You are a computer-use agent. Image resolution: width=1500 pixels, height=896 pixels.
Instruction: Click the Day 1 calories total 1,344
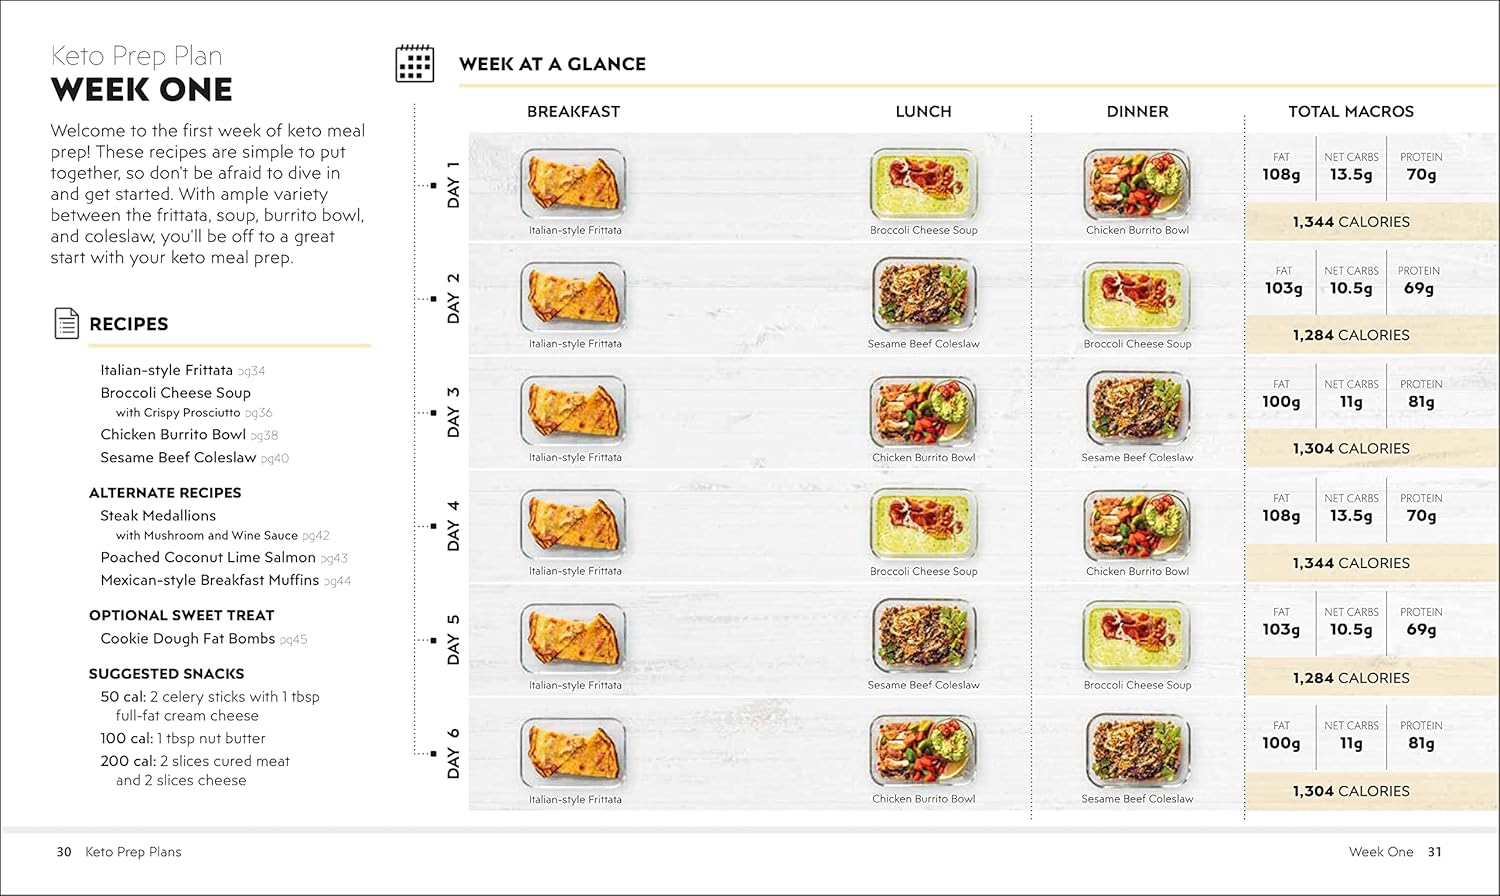pos(1350,222)
